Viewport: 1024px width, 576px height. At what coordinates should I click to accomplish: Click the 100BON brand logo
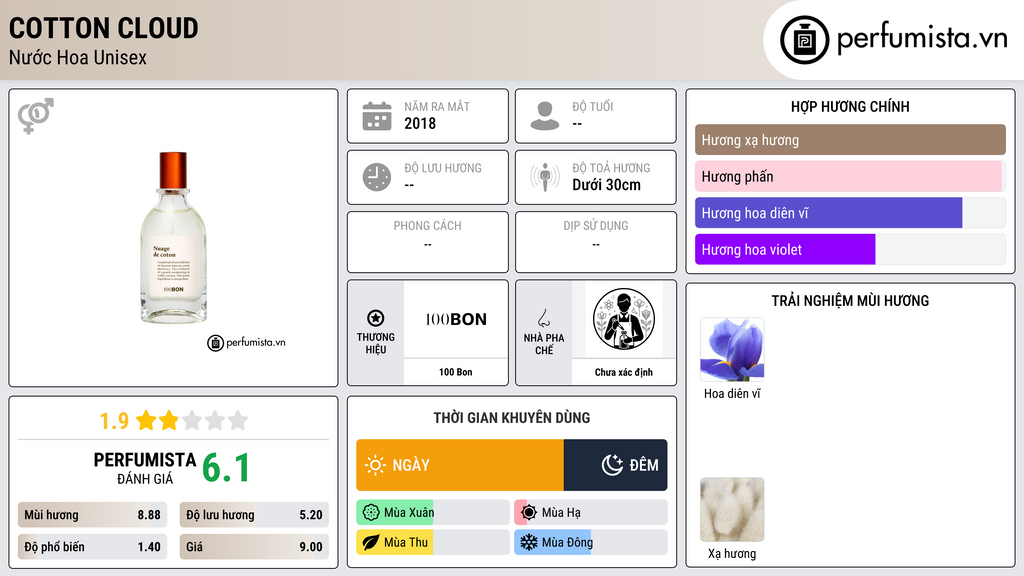tap(456, 319)
